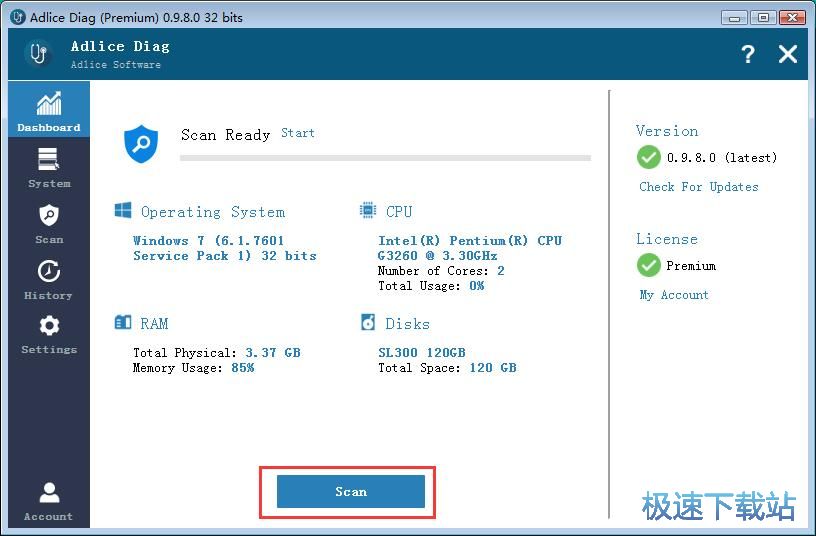Click the Number of Cores value 2
The width and height of the screenshot is (816, 536).
[x=501, y=271]
